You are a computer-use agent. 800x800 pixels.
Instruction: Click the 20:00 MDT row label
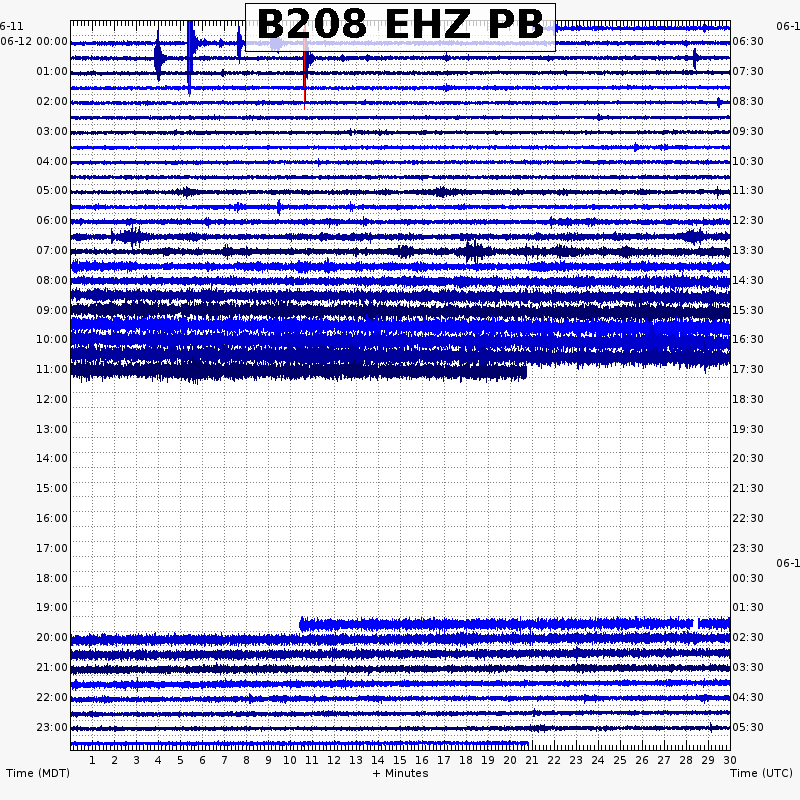(x=52, y=637)
